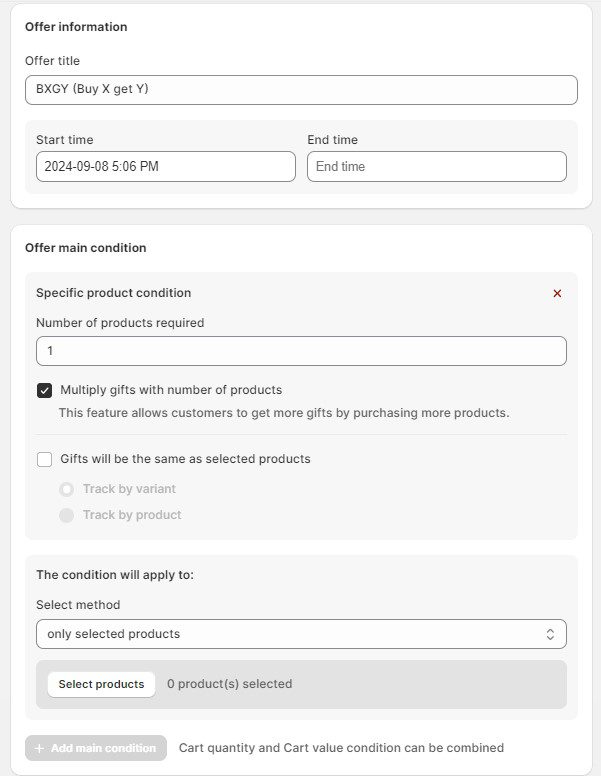Image resolution: width=601 pixels, height=776 pixels.
Task: Choose the Track by variant radio button
Action: click(67, 489)
